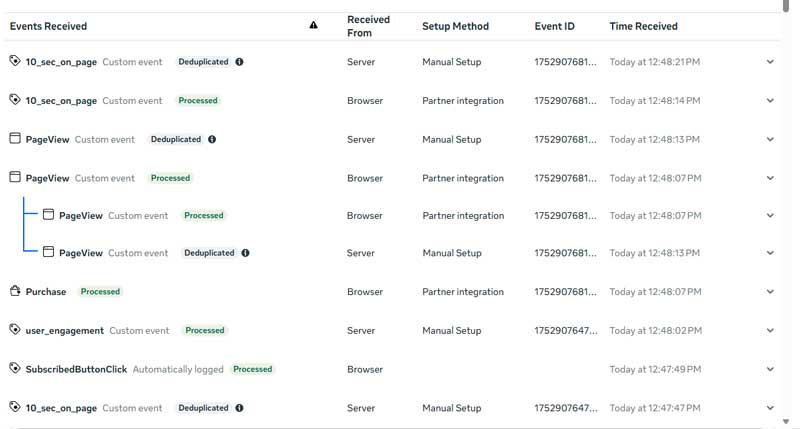This screenshot has height=429, width=800.
Task: Open info icon beside first Deduplicated 10_sec_on_page
Action: click(239, 62)
